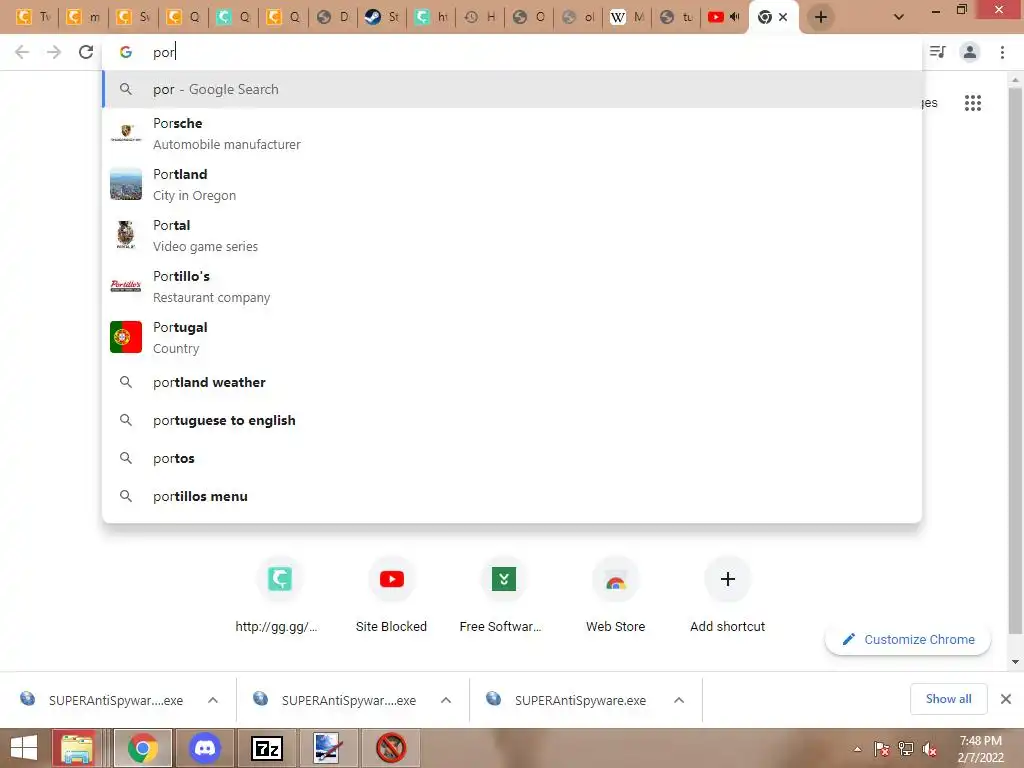This screenshot has height=768, width=1024.
Task: Show hidden system tray icons arrow
Action: (857, 749)
